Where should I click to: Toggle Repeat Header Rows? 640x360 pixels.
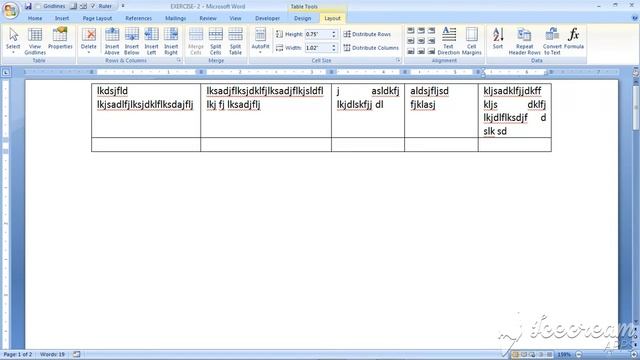tap(524, 41)
